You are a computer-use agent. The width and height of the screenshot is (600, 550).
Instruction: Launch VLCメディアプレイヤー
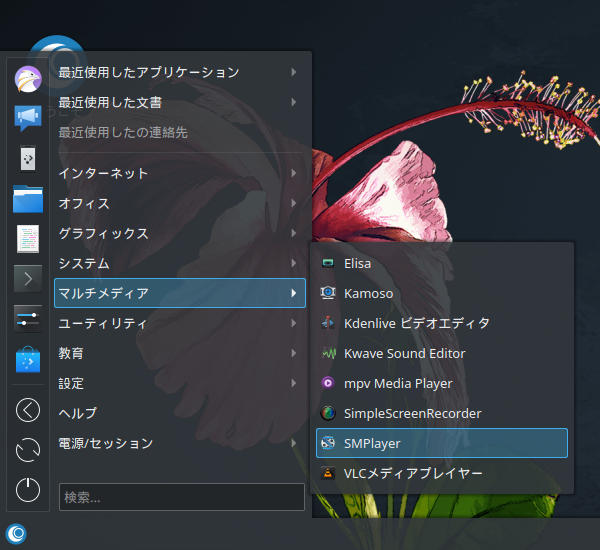click(x=442, y=473)
